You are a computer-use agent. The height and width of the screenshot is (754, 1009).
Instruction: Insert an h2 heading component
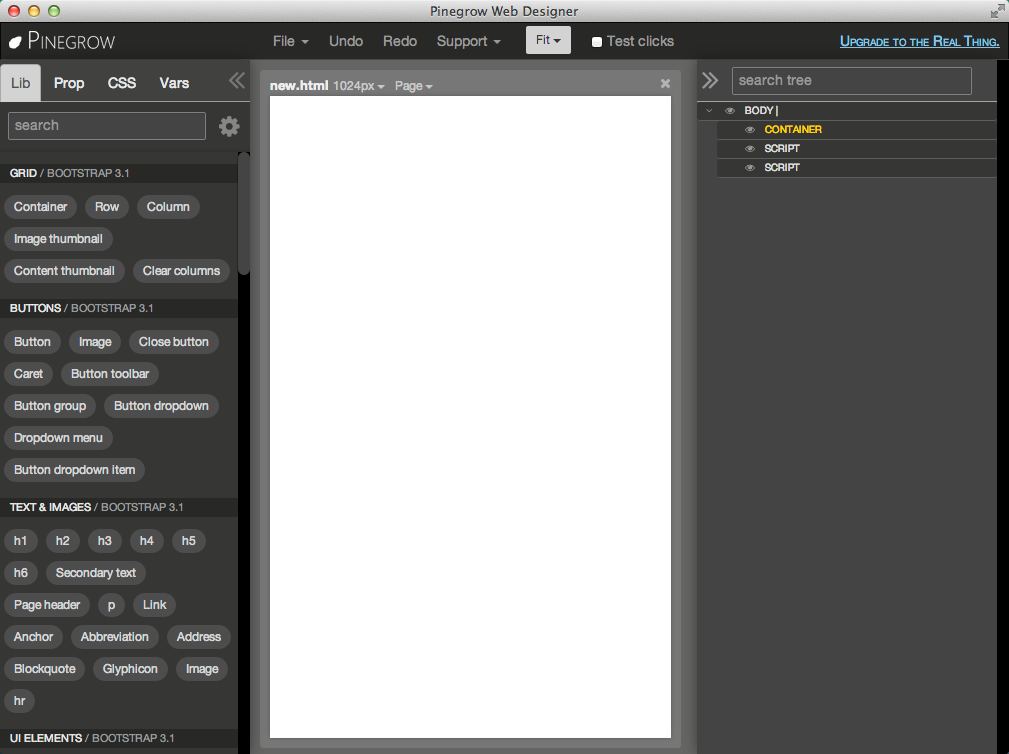pos(62,541)
